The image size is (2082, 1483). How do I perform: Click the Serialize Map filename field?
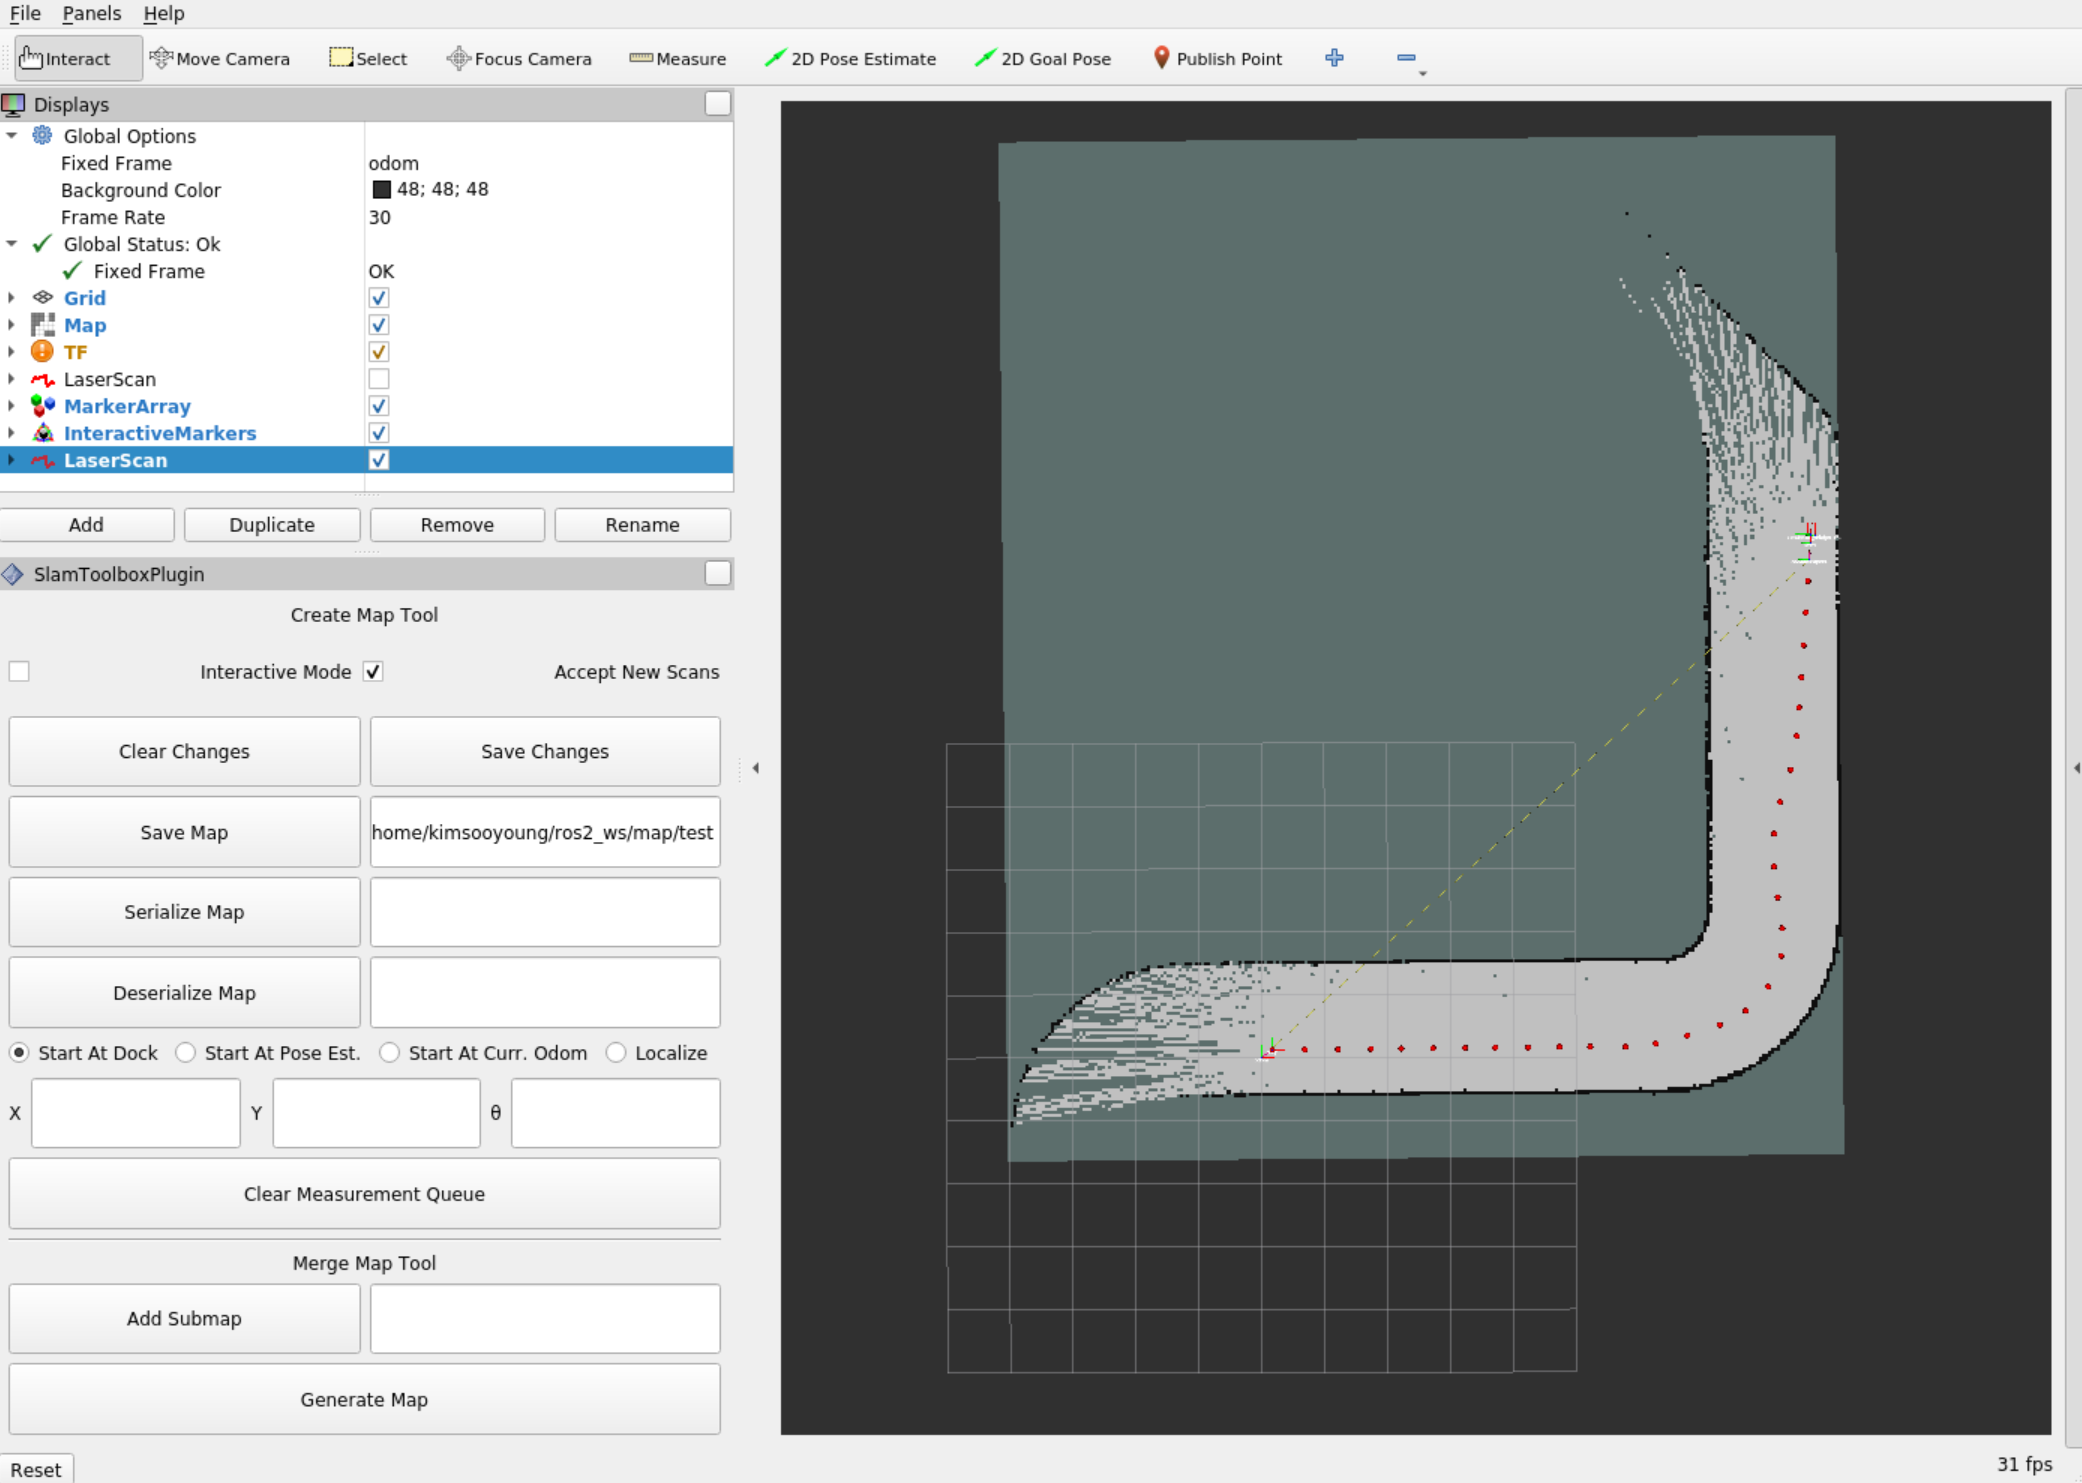[x=545, y=912]
